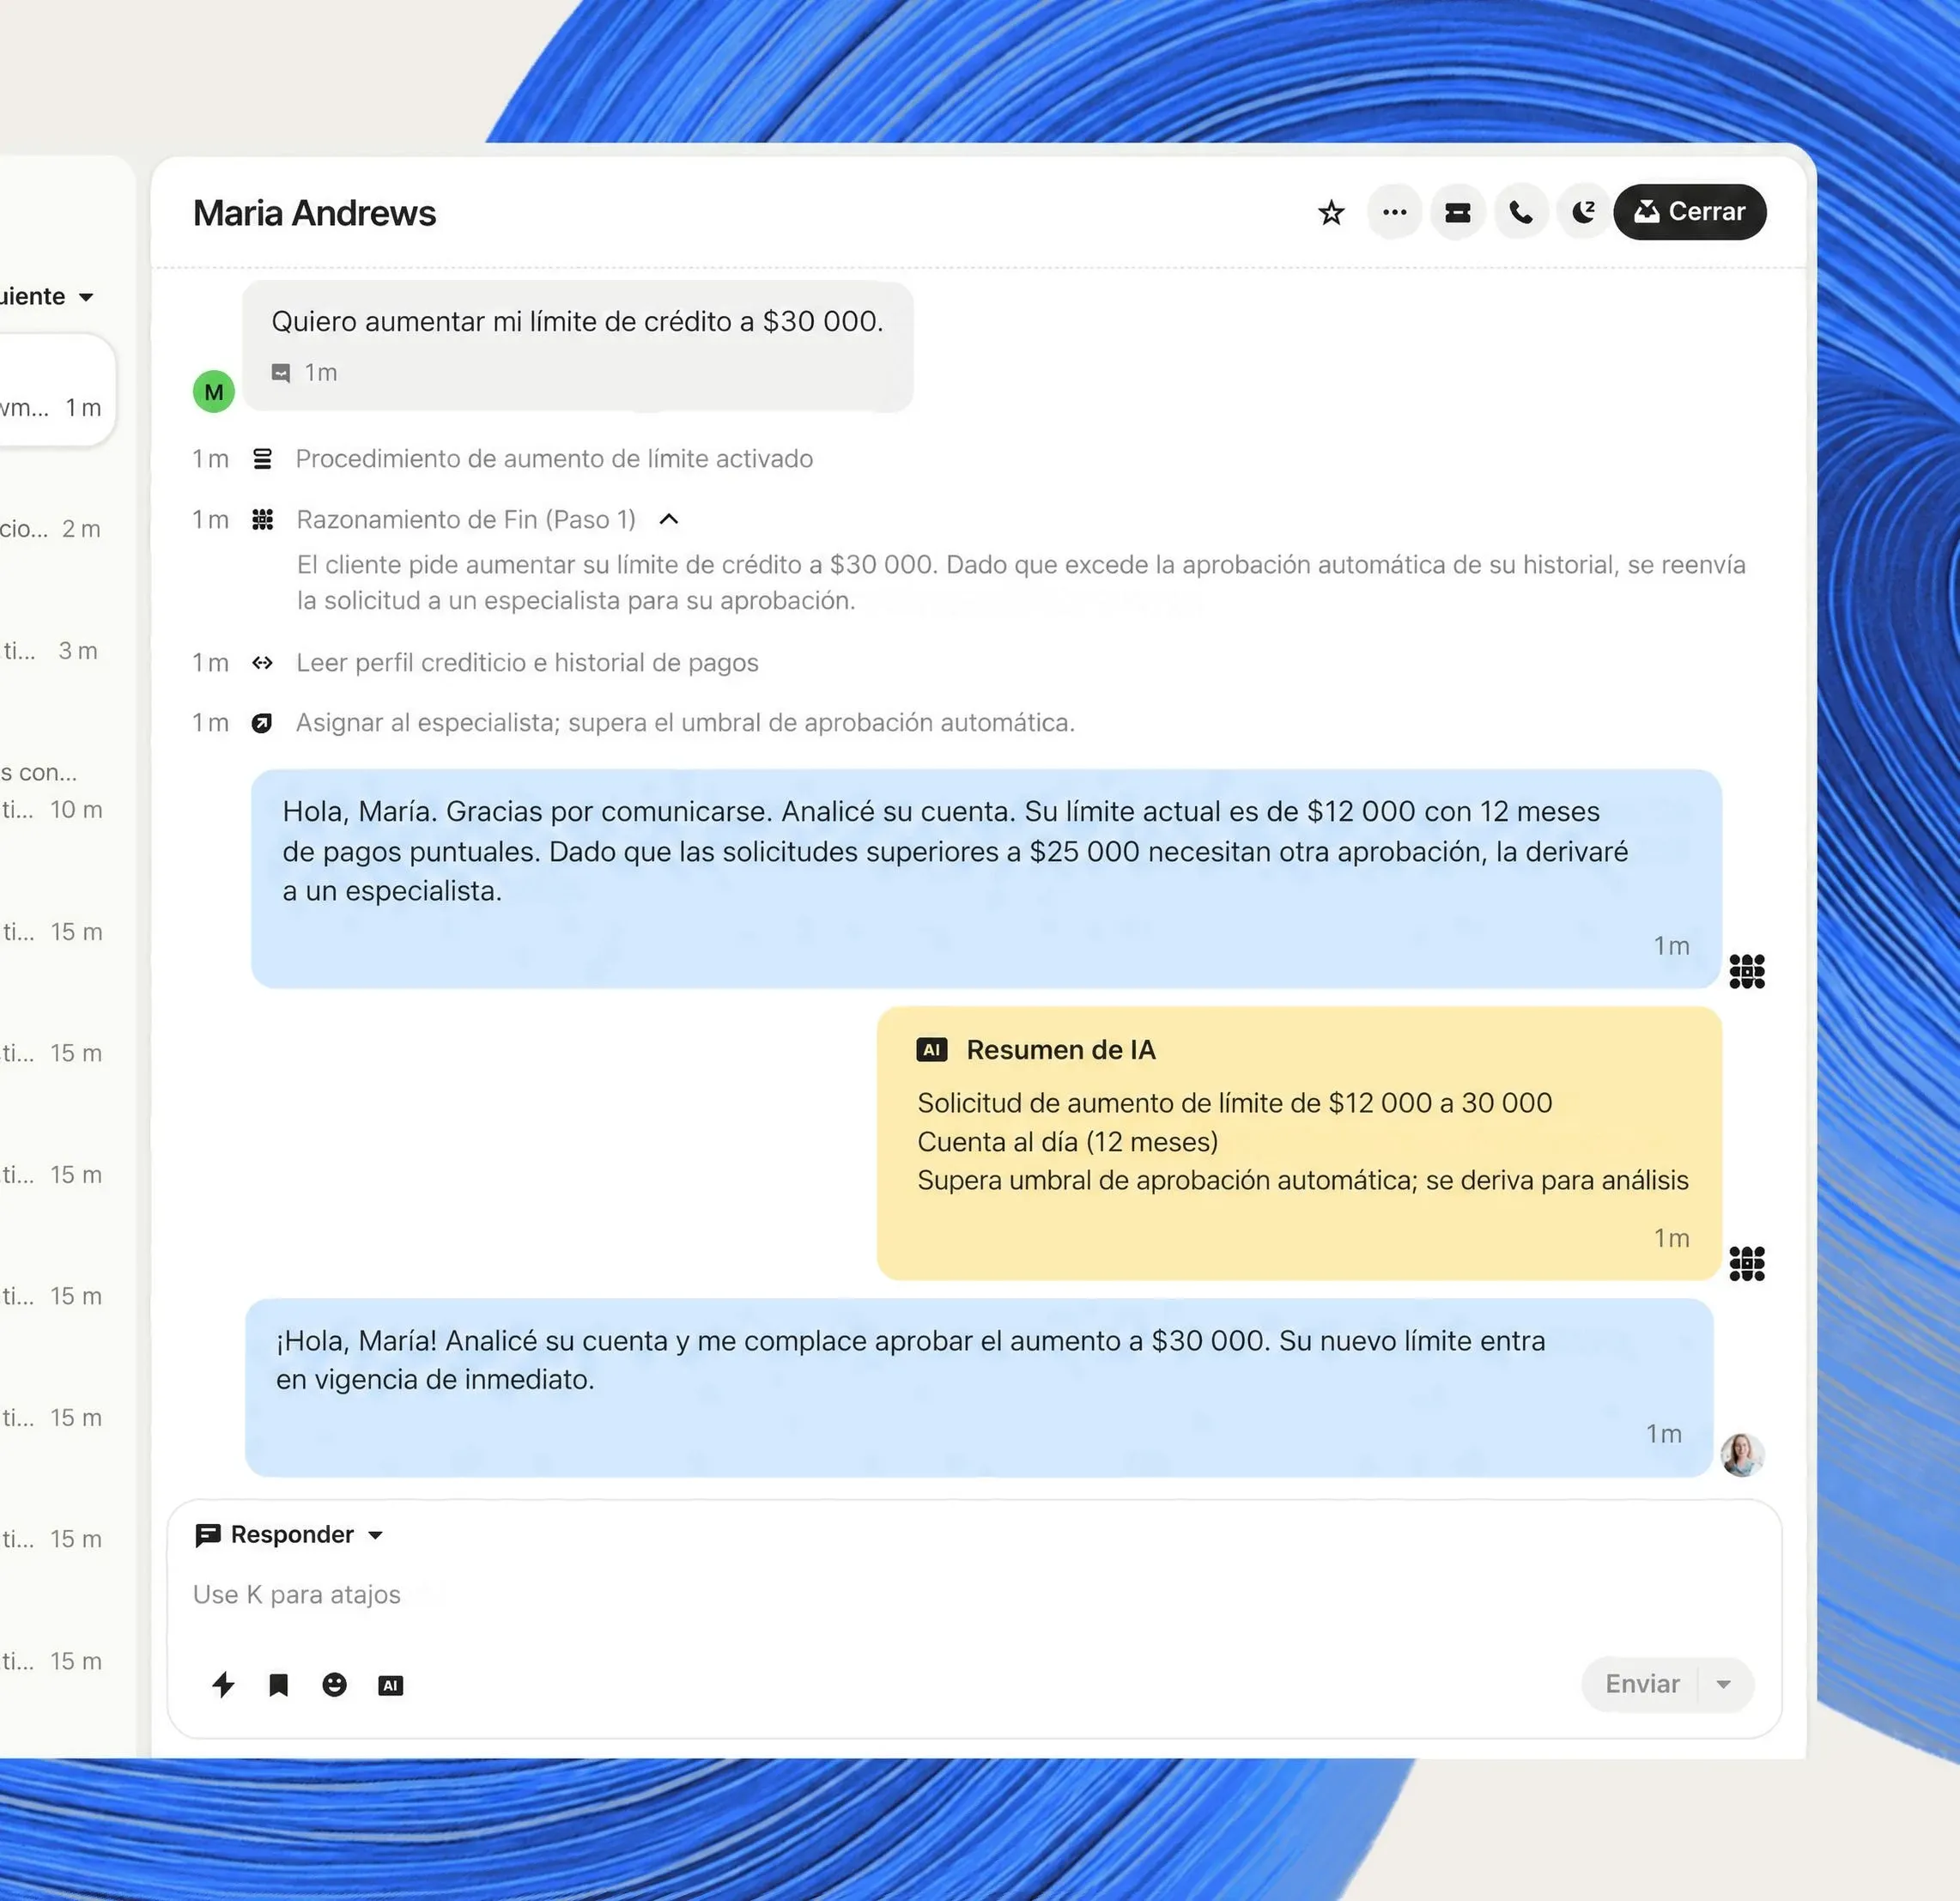Image resolution: width=1960 pixels, height=1901 pixels.
Task: Open the AI compose assistant icon
Action: [390, 1686]
